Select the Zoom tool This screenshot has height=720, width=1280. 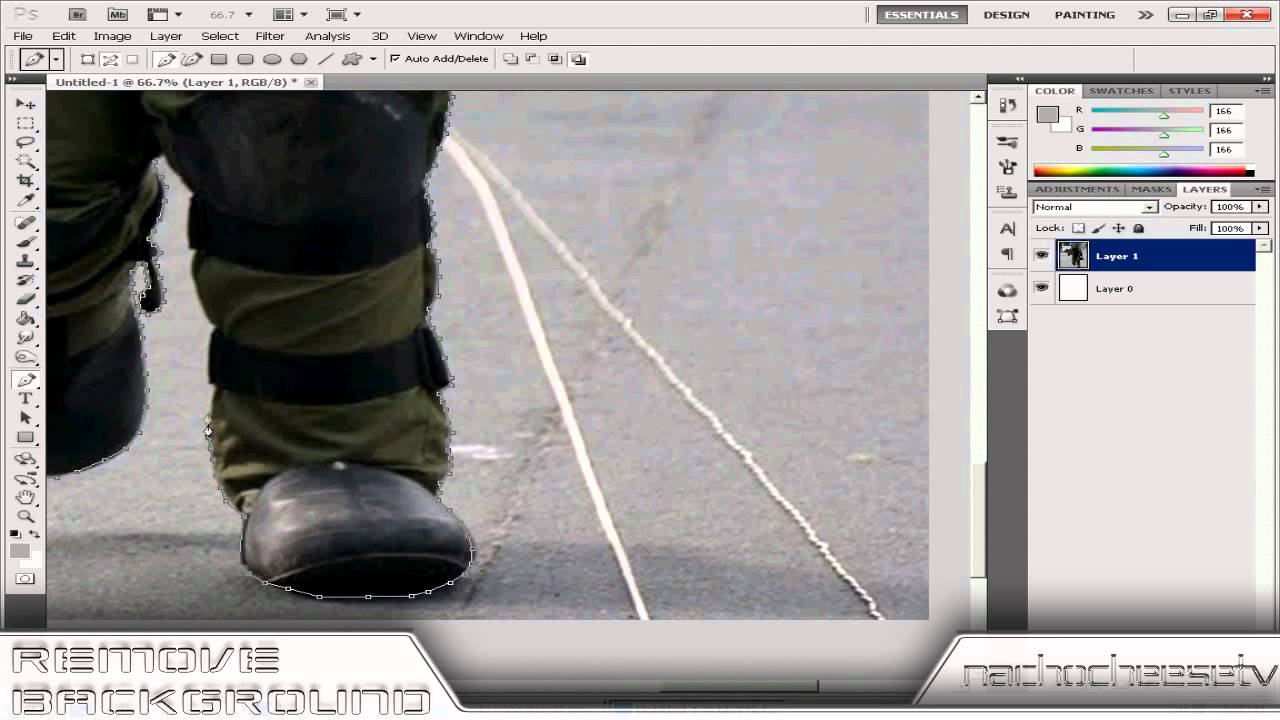(26, 517)
